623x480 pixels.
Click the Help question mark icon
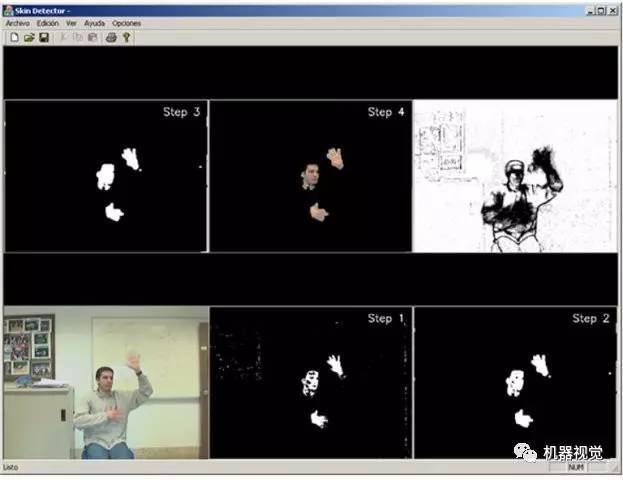pyautogui.click(x=126, y=38)
